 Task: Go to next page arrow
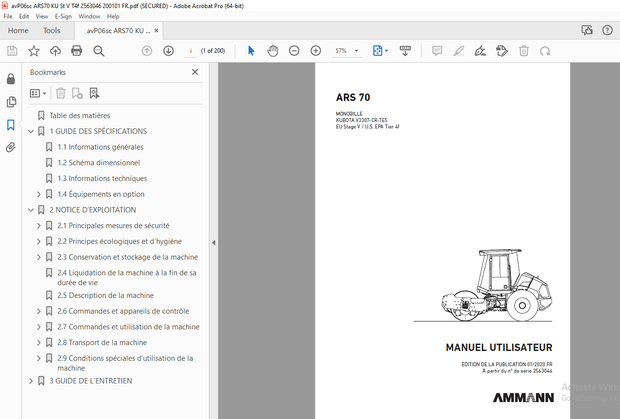point(168,51)
